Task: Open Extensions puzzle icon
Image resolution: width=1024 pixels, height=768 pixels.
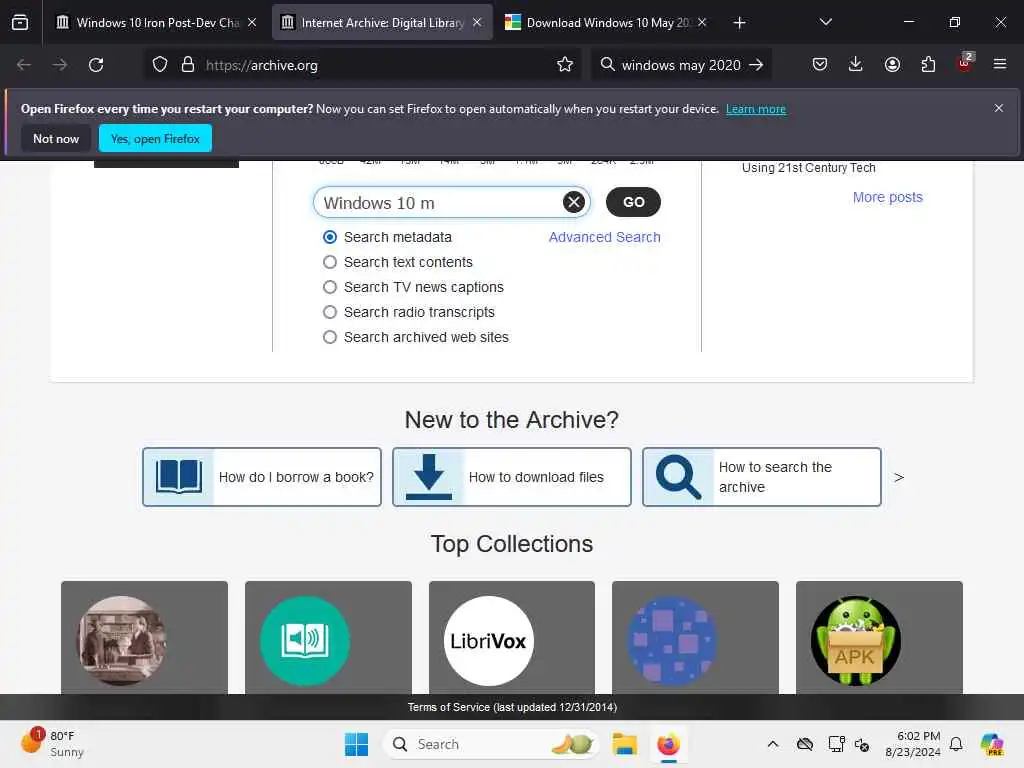Action: pyautogui.click(x=928, y=64)
